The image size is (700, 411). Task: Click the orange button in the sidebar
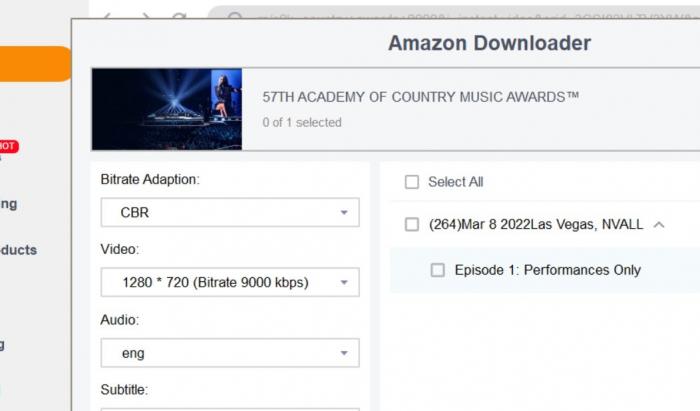click(x=35, y=63)
